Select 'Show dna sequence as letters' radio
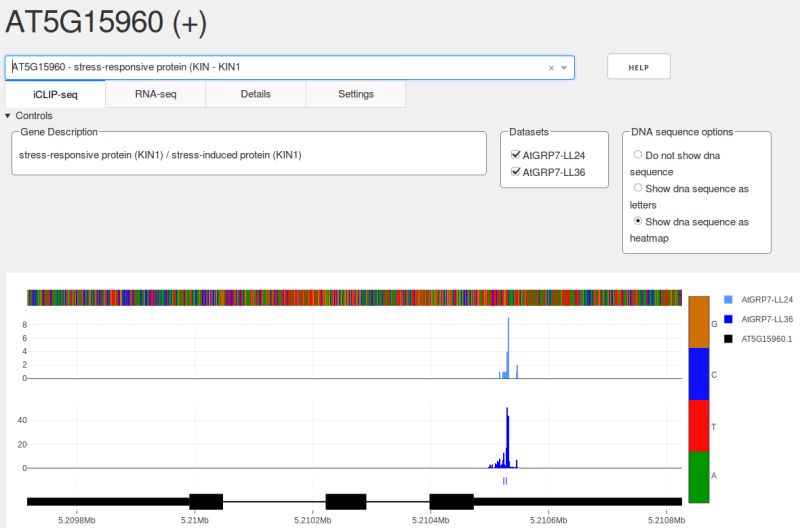The width and height of the screenshot is (800, 528). 638,188
